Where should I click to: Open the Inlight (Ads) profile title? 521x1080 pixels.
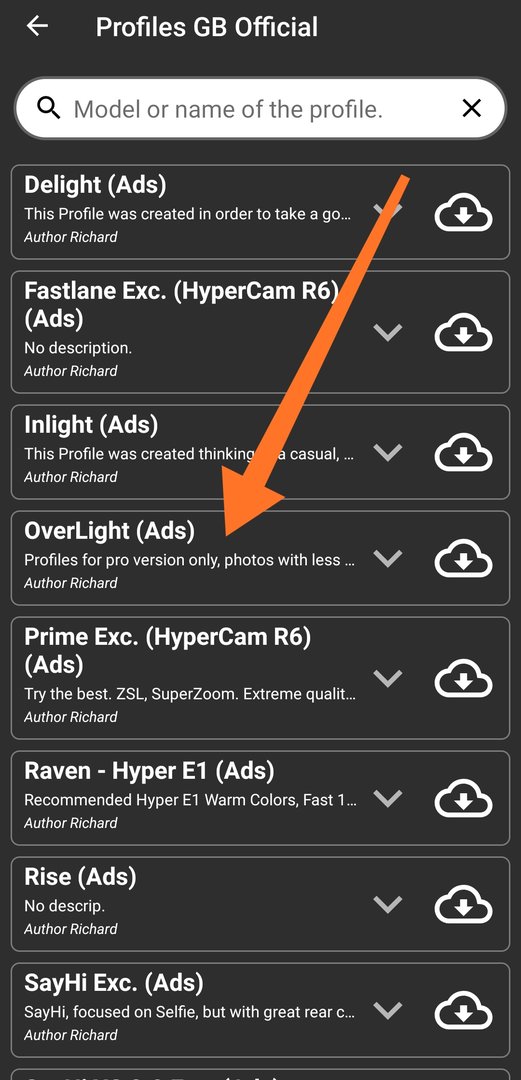(x=91, y=425)
